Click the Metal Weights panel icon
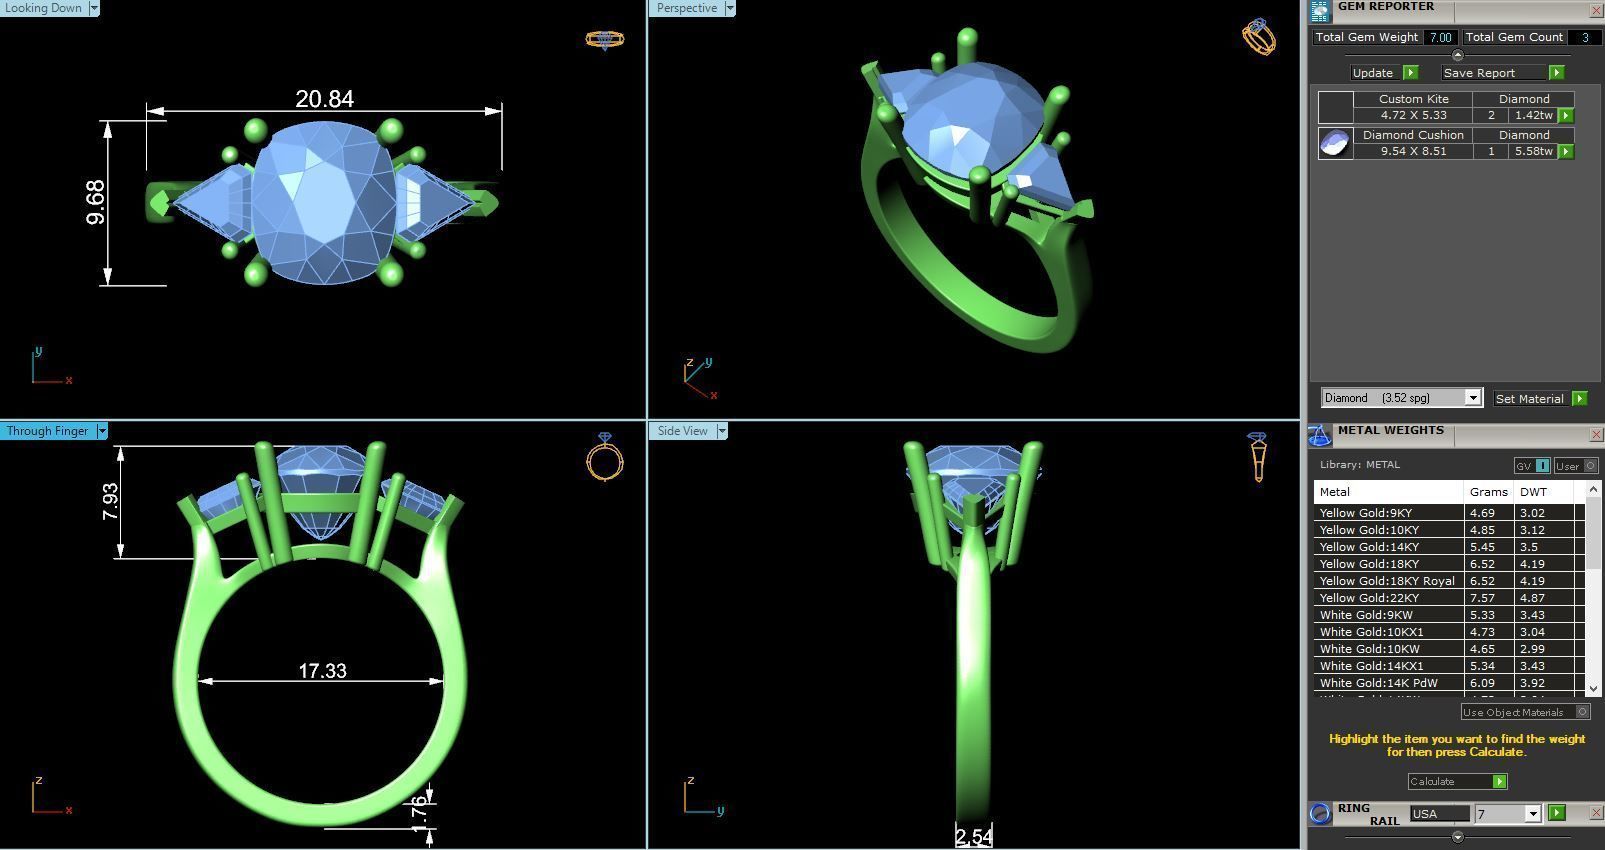The width and height of the screenshot is (1605, 850). [x=1320, y=435]
